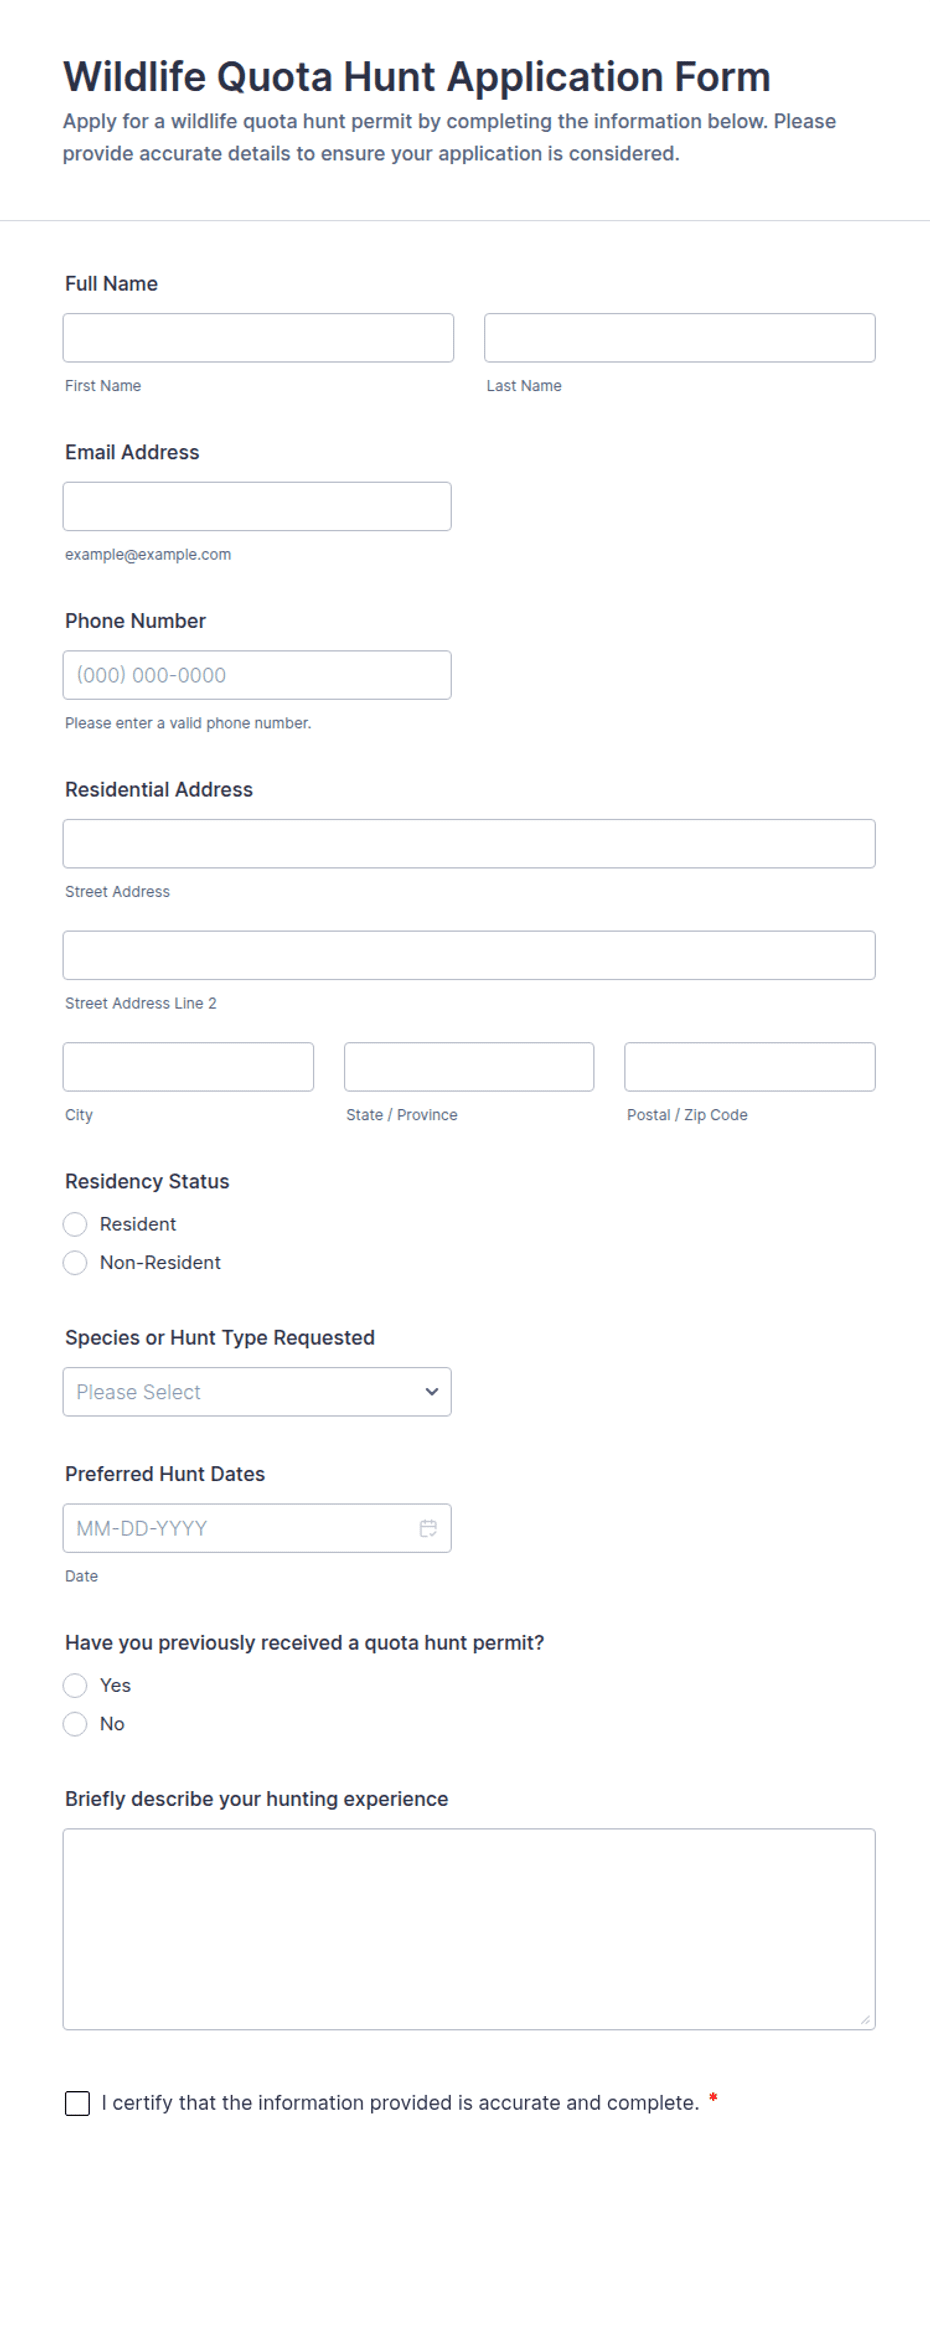Select the Resident radio option
930x2346 pixels.
[x=75, y=1224]
